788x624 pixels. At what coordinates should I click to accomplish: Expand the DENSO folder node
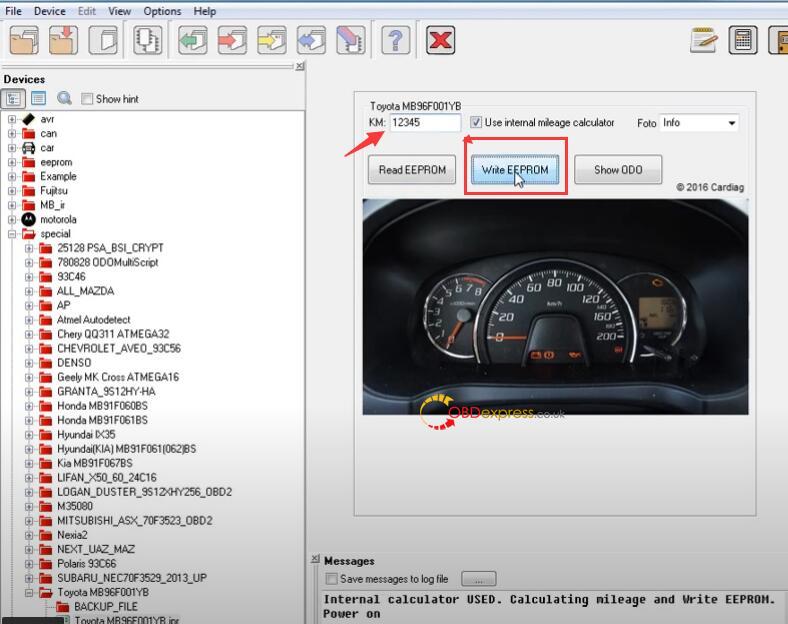pos(29,363)
